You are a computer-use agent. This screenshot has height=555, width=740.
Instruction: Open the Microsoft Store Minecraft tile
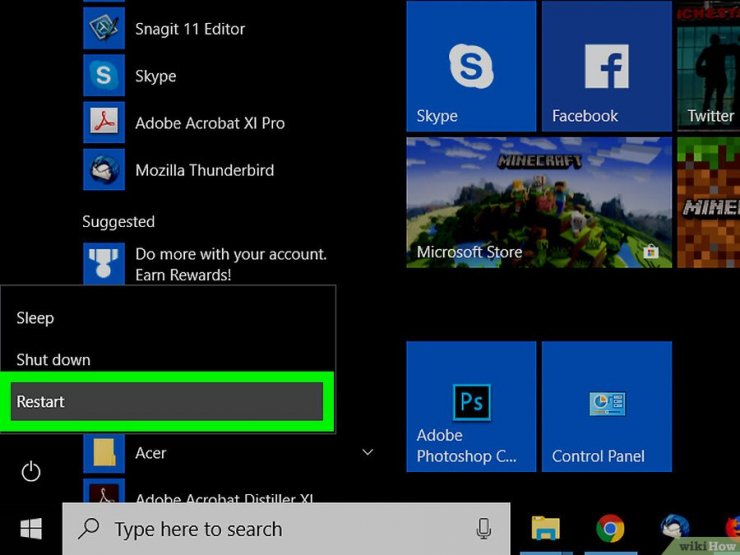tap(539, 202)
